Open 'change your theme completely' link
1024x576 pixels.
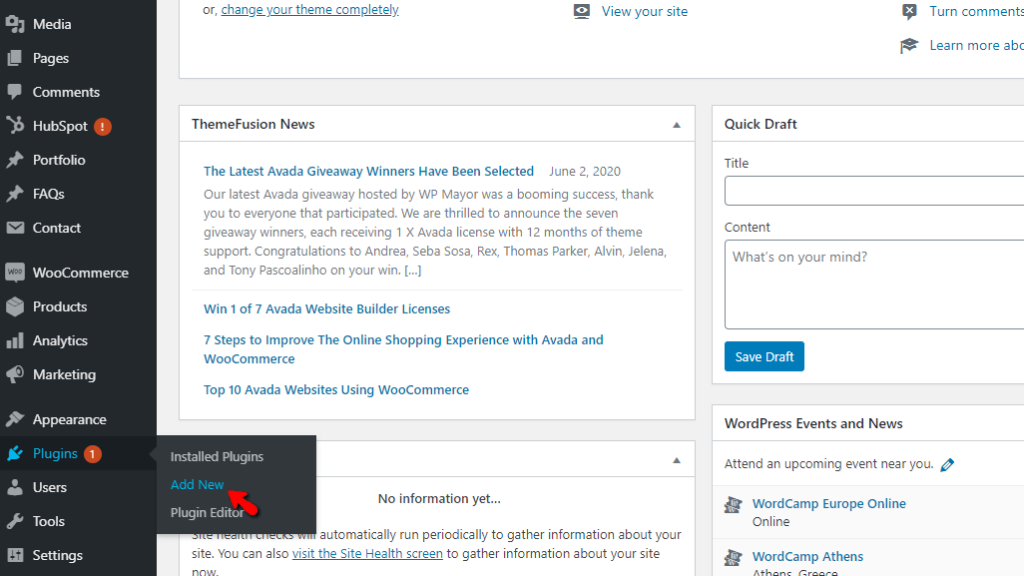point(310,10)
